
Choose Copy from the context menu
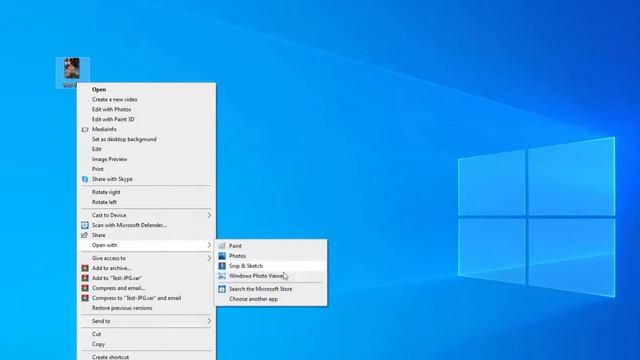point(146,344)
